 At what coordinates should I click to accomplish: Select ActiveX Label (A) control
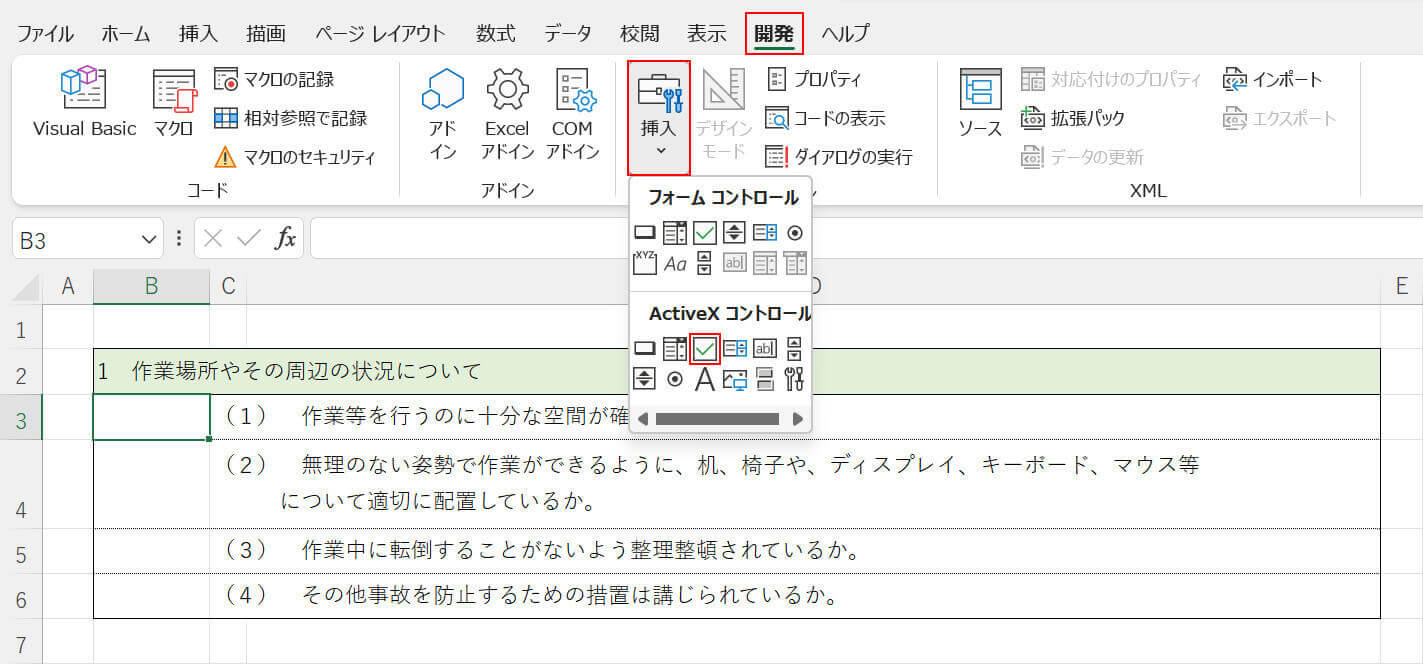point(705,379)
